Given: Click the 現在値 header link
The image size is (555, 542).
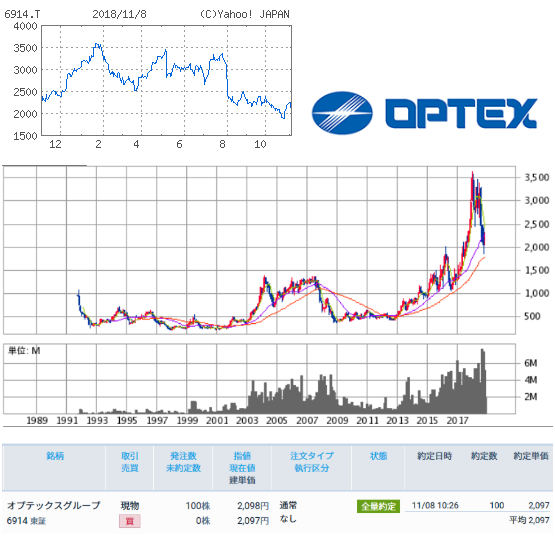Looking at the screenshot, I should pos(242,468).
